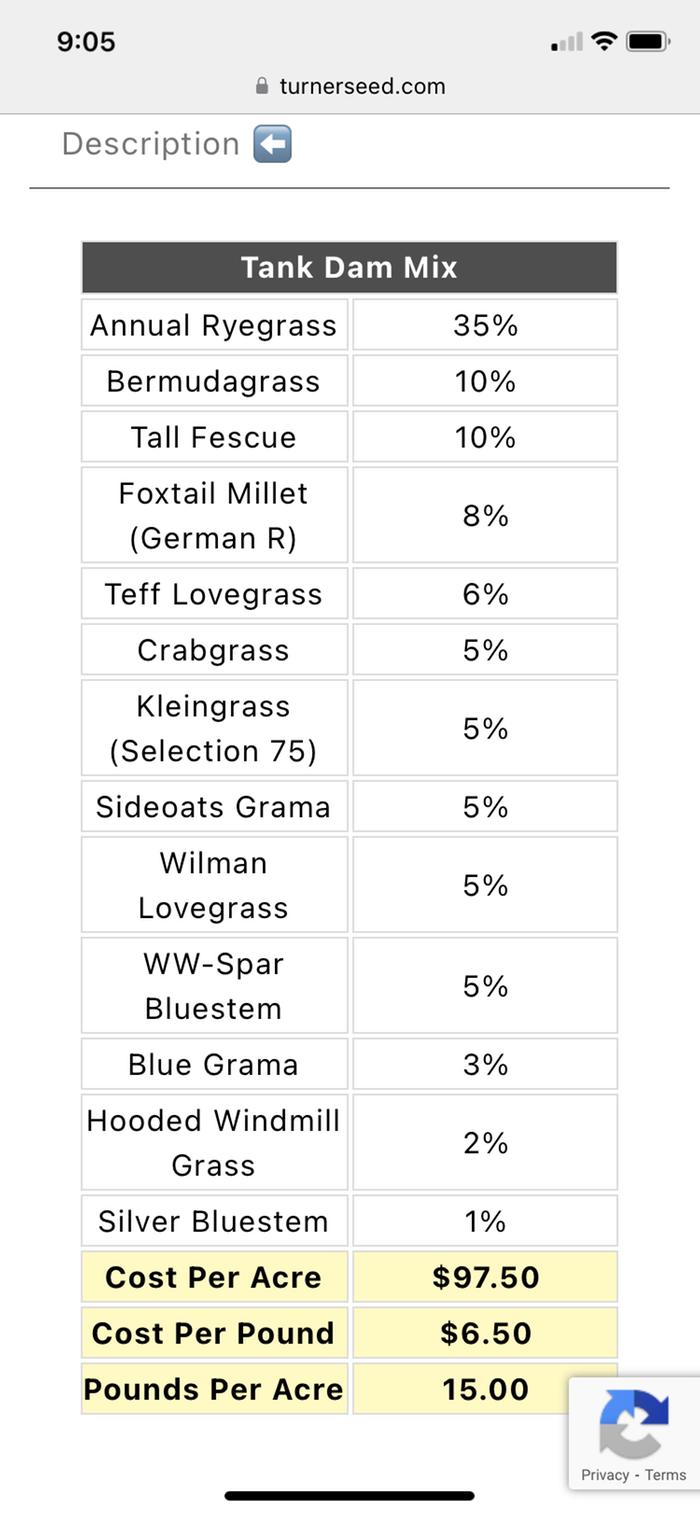Tap the Wi-Fi status icon

pos(603,41)
